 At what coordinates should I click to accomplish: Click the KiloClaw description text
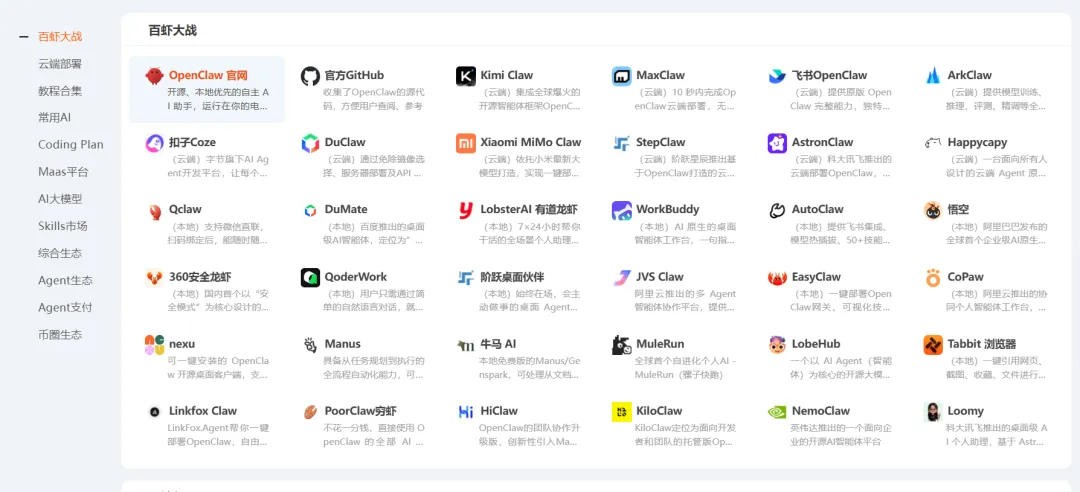685,435
